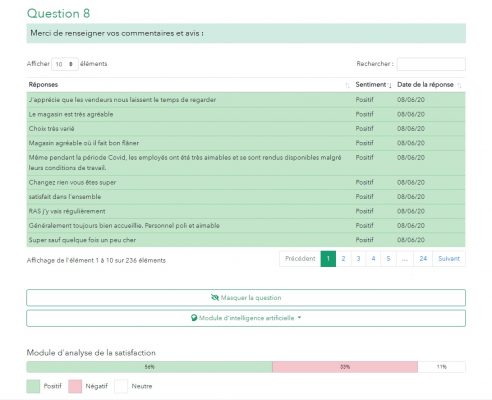Click 'Merci de renseigner vos commentaires' banner text
This screenshot has width=492, height=400.
tap(117, 33)
